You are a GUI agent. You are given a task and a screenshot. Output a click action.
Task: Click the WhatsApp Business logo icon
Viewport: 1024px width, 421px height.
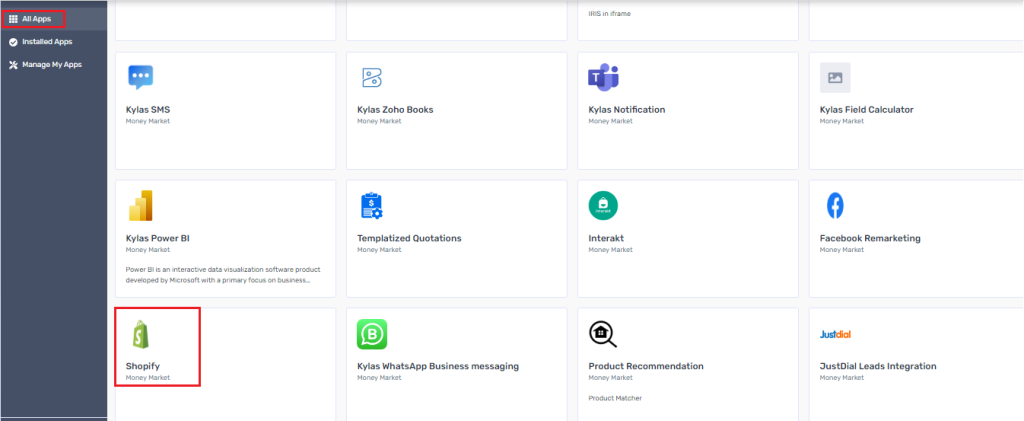point(372,334)
